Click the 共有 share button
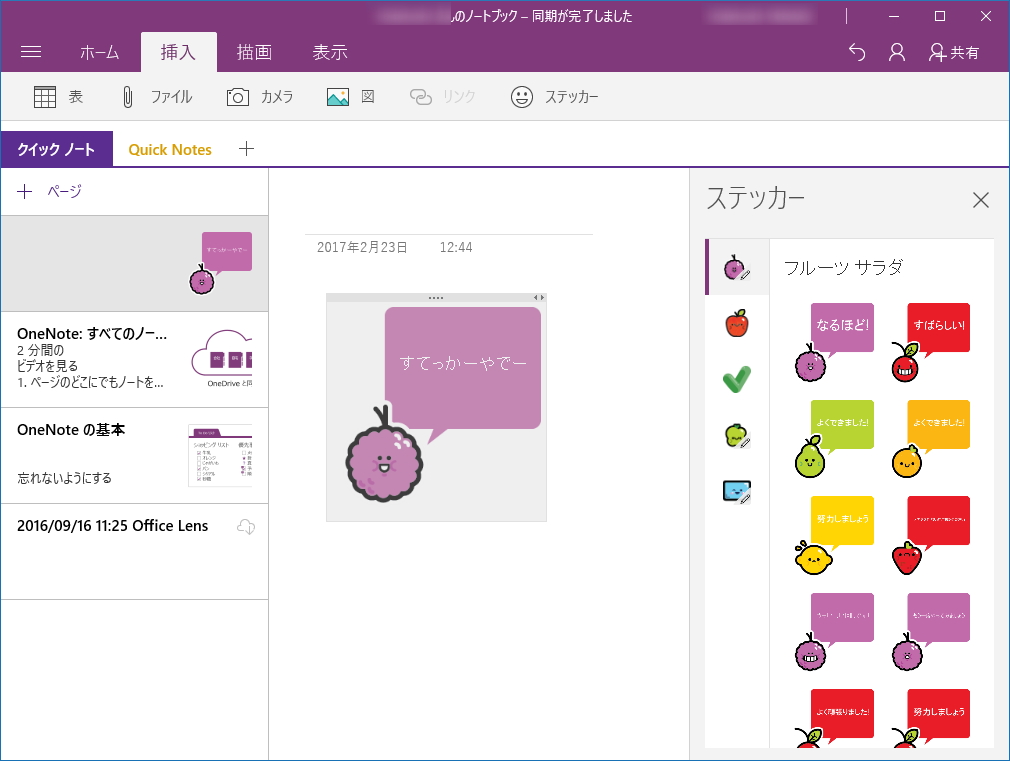 click(x=954, y=52)
